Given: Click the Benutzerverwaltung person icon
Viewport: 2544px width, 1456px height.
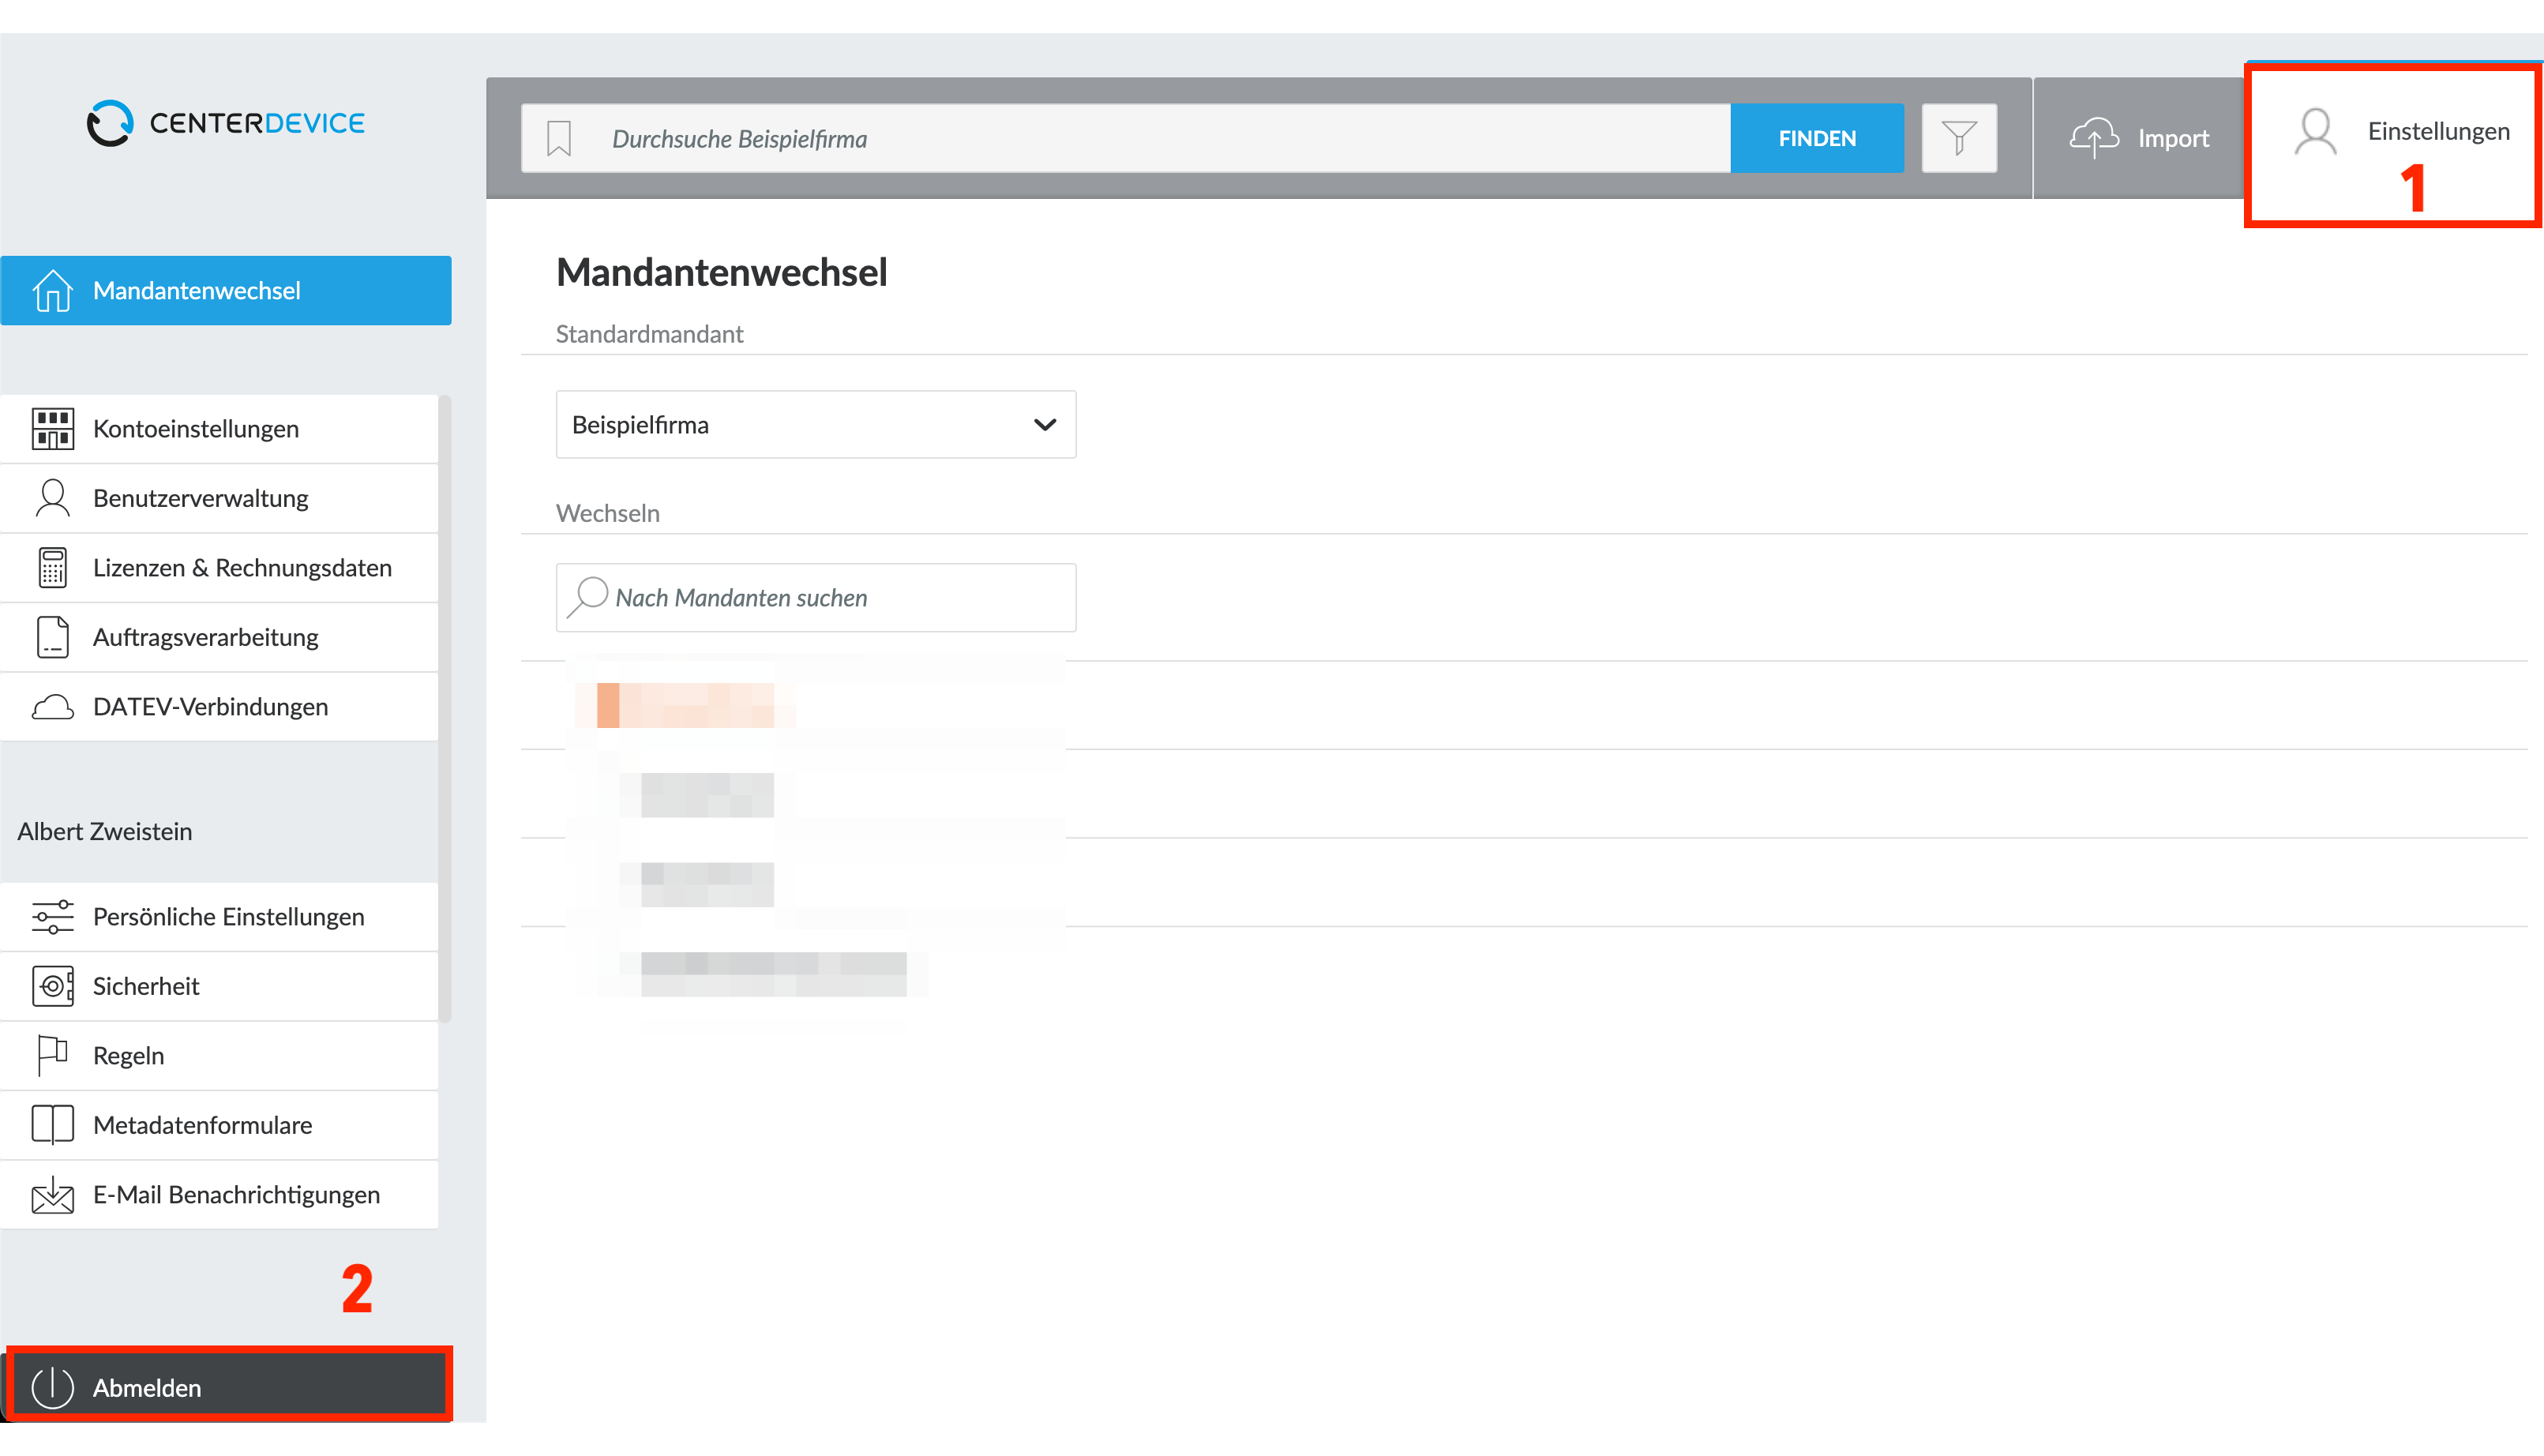Looking at the screenshot, I should (52, 498).
